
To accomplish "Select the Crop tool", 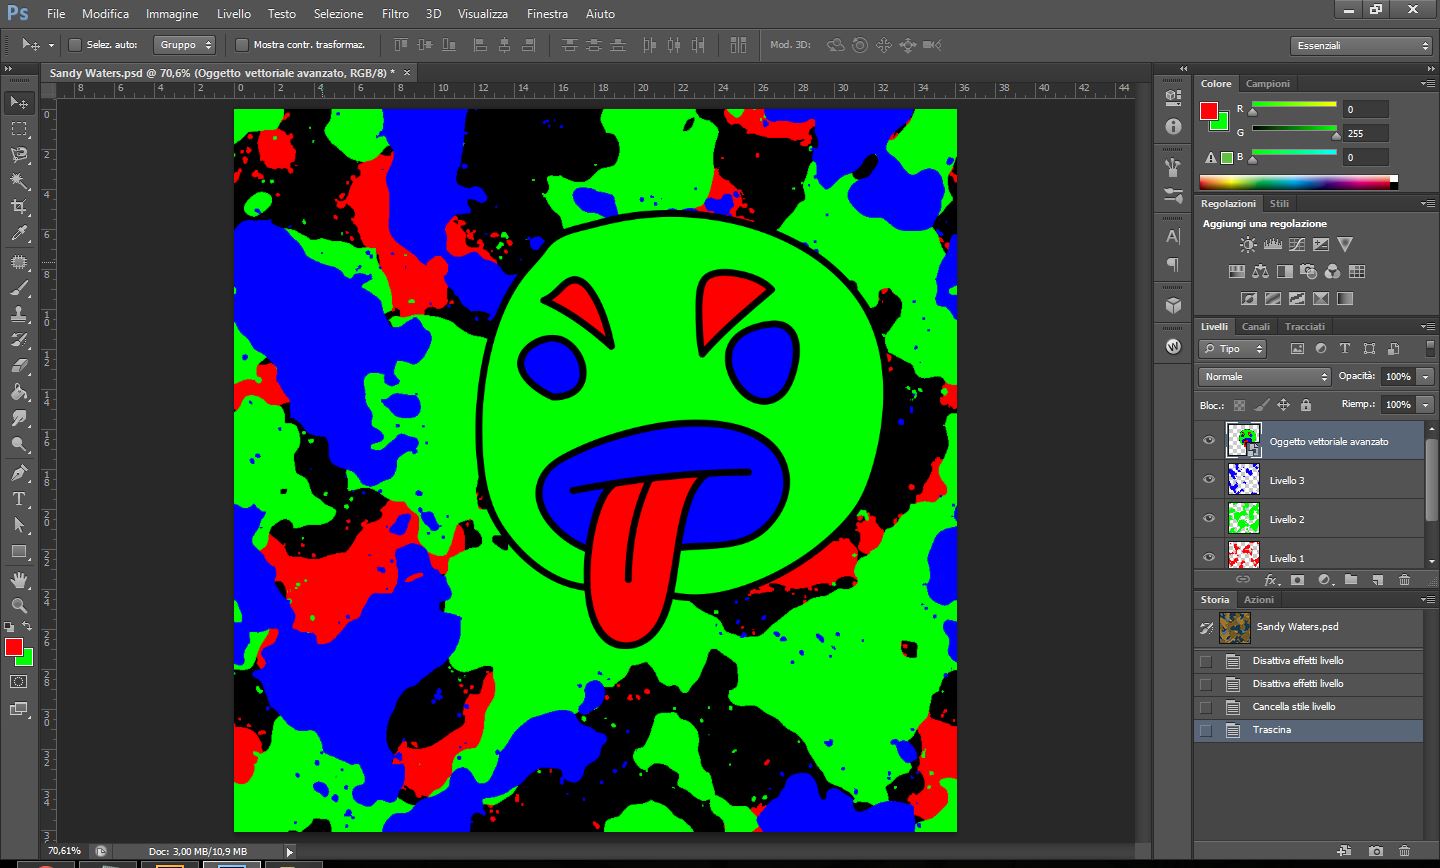I will [19, 207].
